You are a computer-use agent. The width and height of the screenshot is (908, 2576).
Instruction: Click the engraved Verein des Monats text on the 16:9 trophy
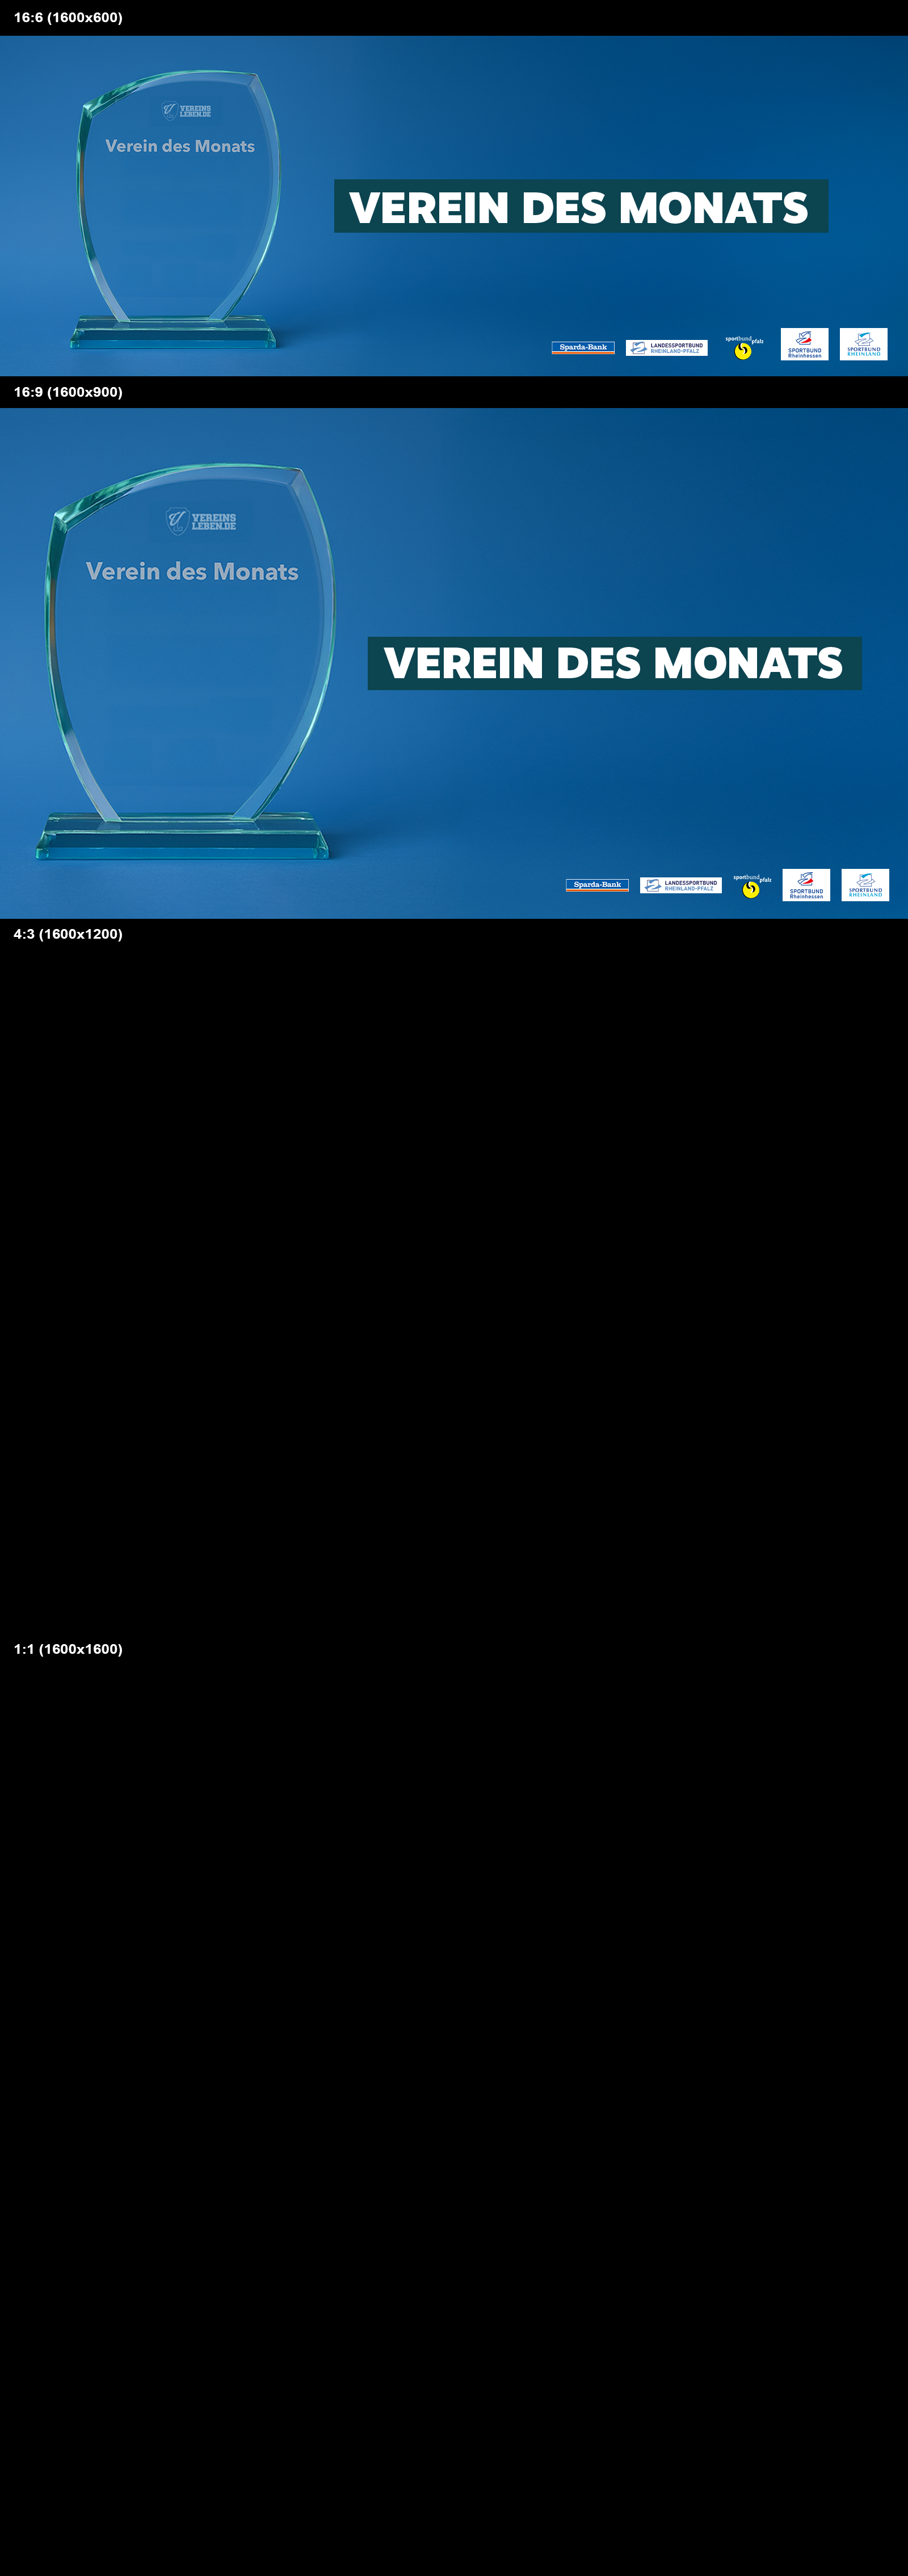point(192,572)
